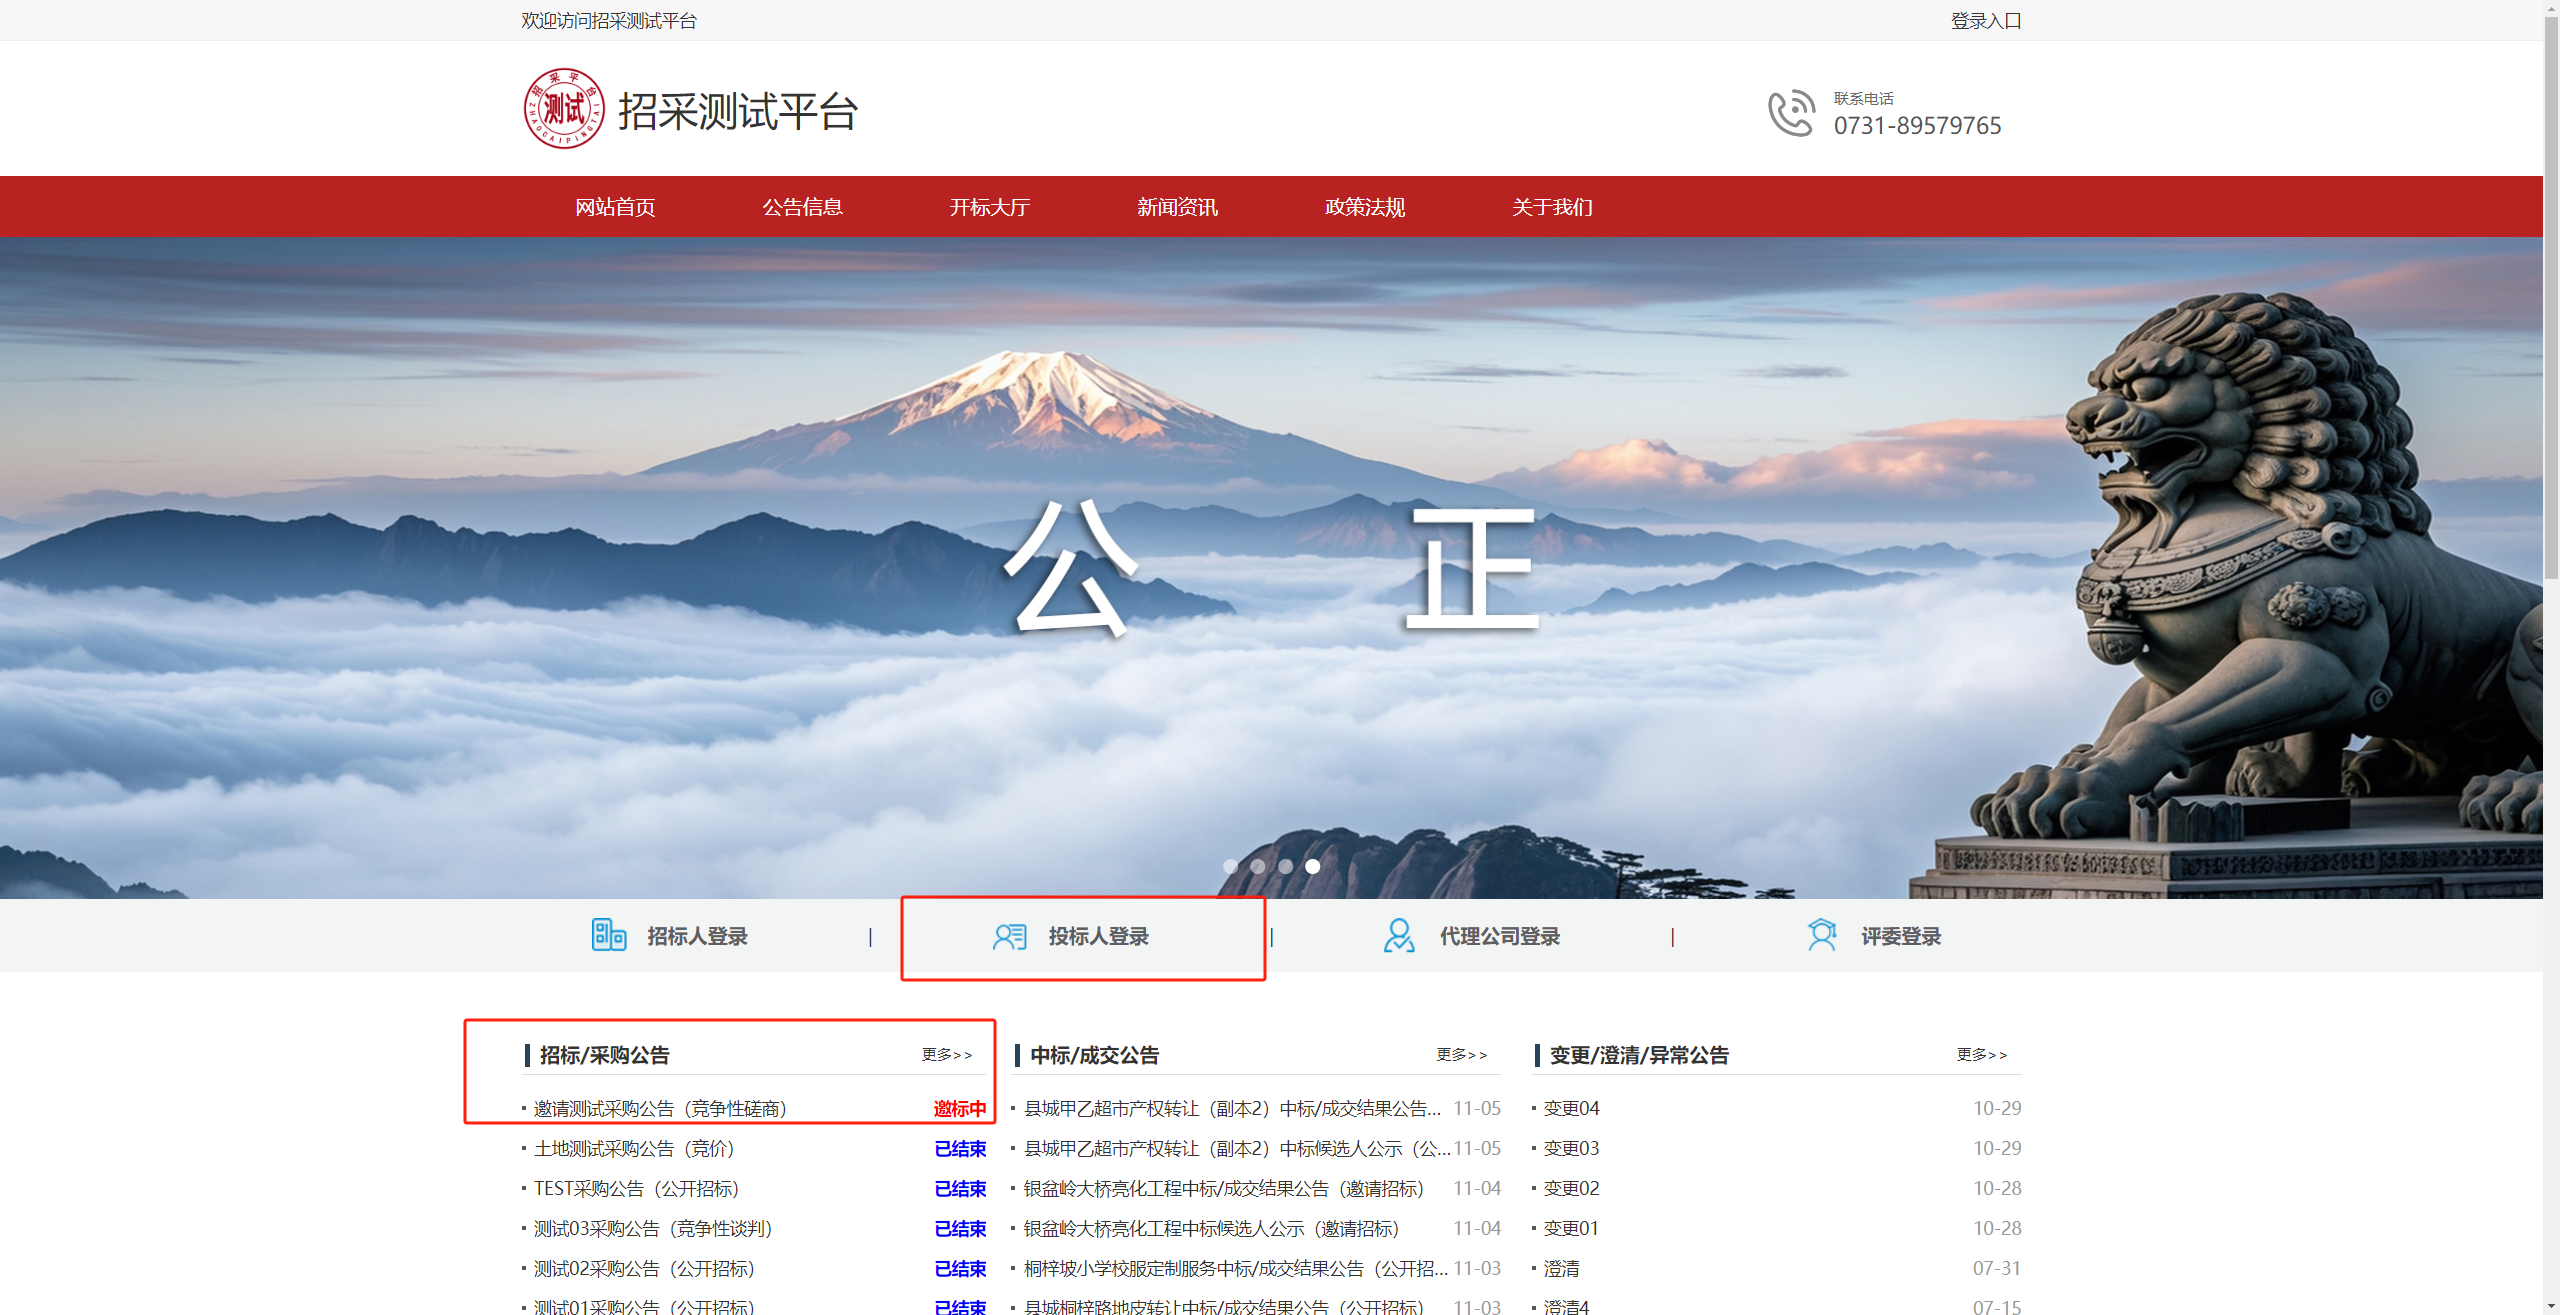Click the phone handset icon

coord(1790,113)
